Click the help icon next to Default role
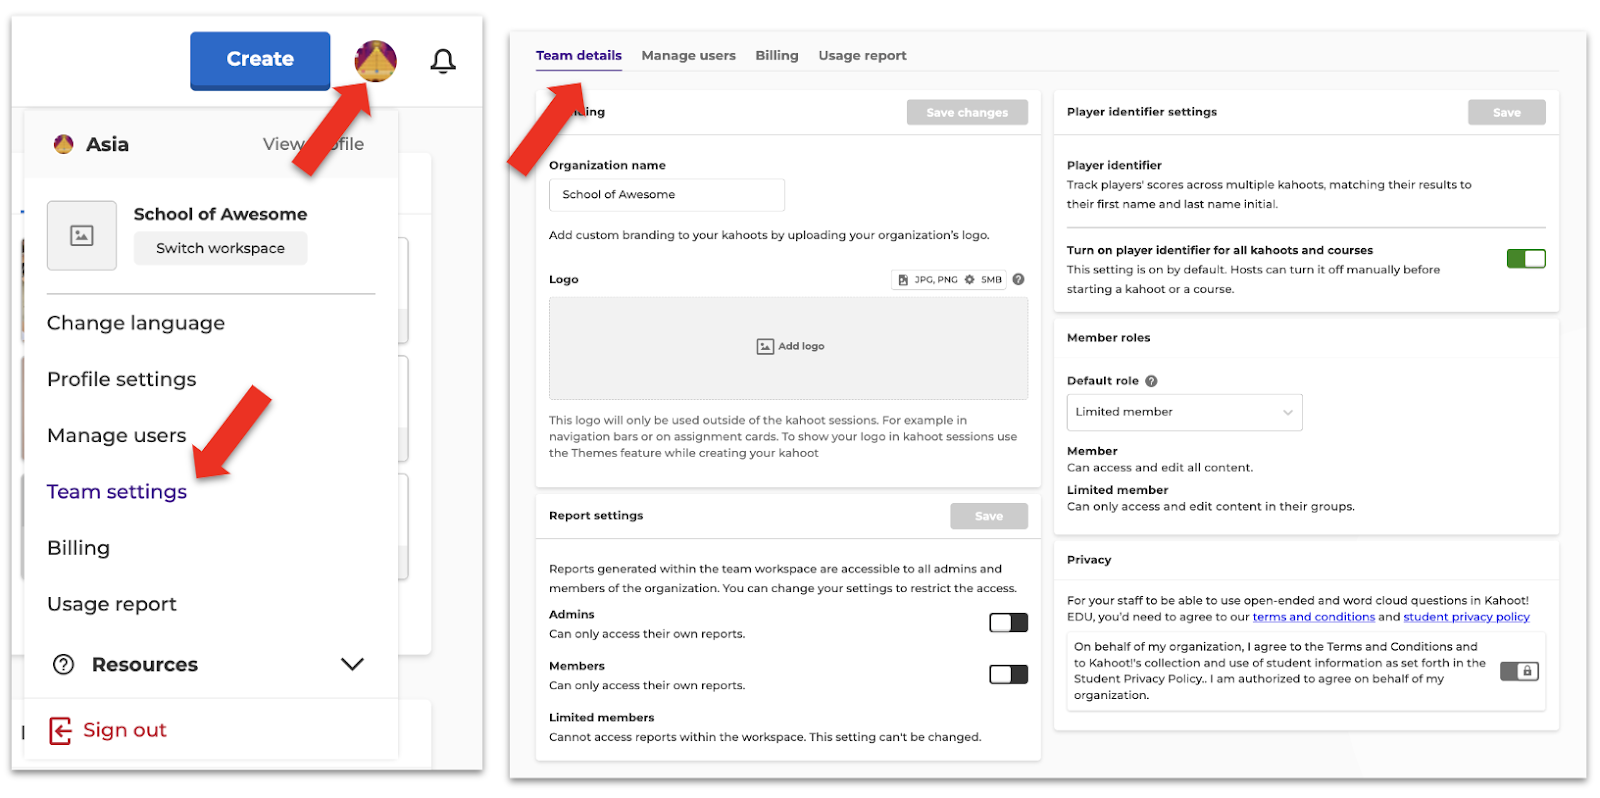 point(1151,381)
